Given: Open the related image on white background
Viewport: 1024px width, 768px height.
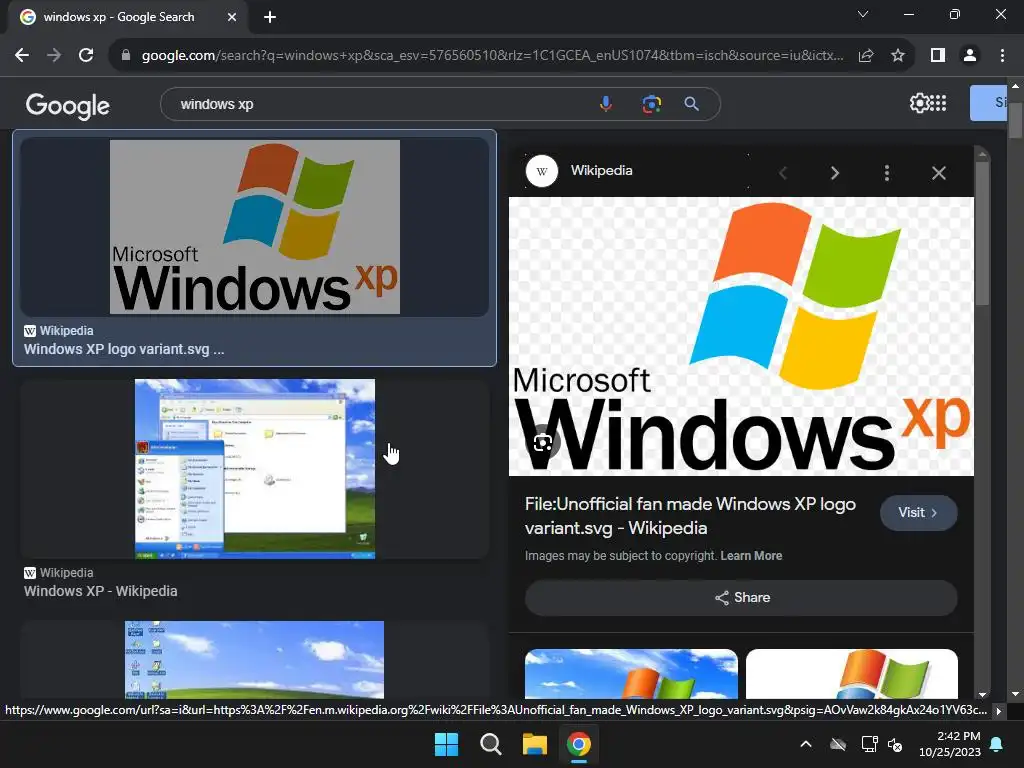Looking at the screenshot, I should click(852, 674).
